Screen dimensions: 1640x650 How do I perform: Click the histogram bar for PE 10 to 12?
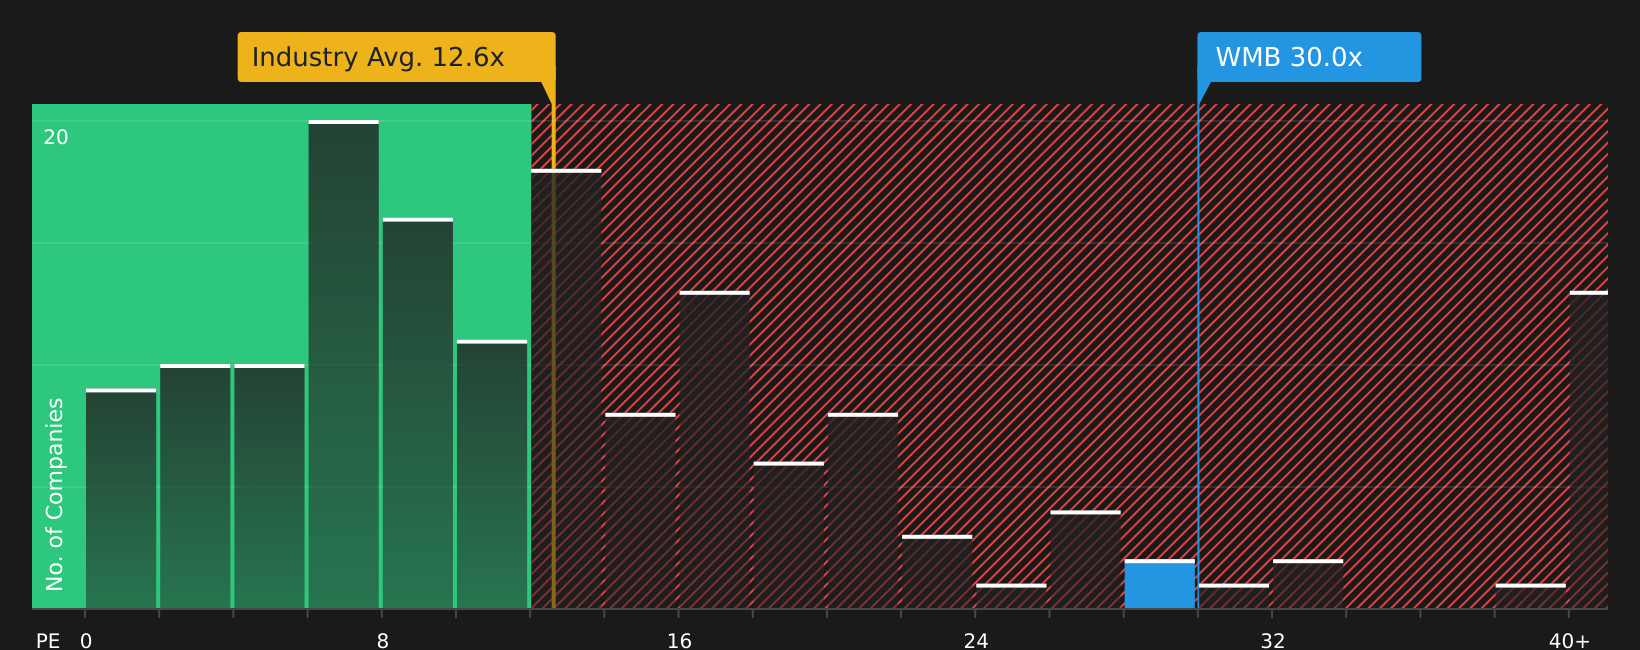pos(492,474)
